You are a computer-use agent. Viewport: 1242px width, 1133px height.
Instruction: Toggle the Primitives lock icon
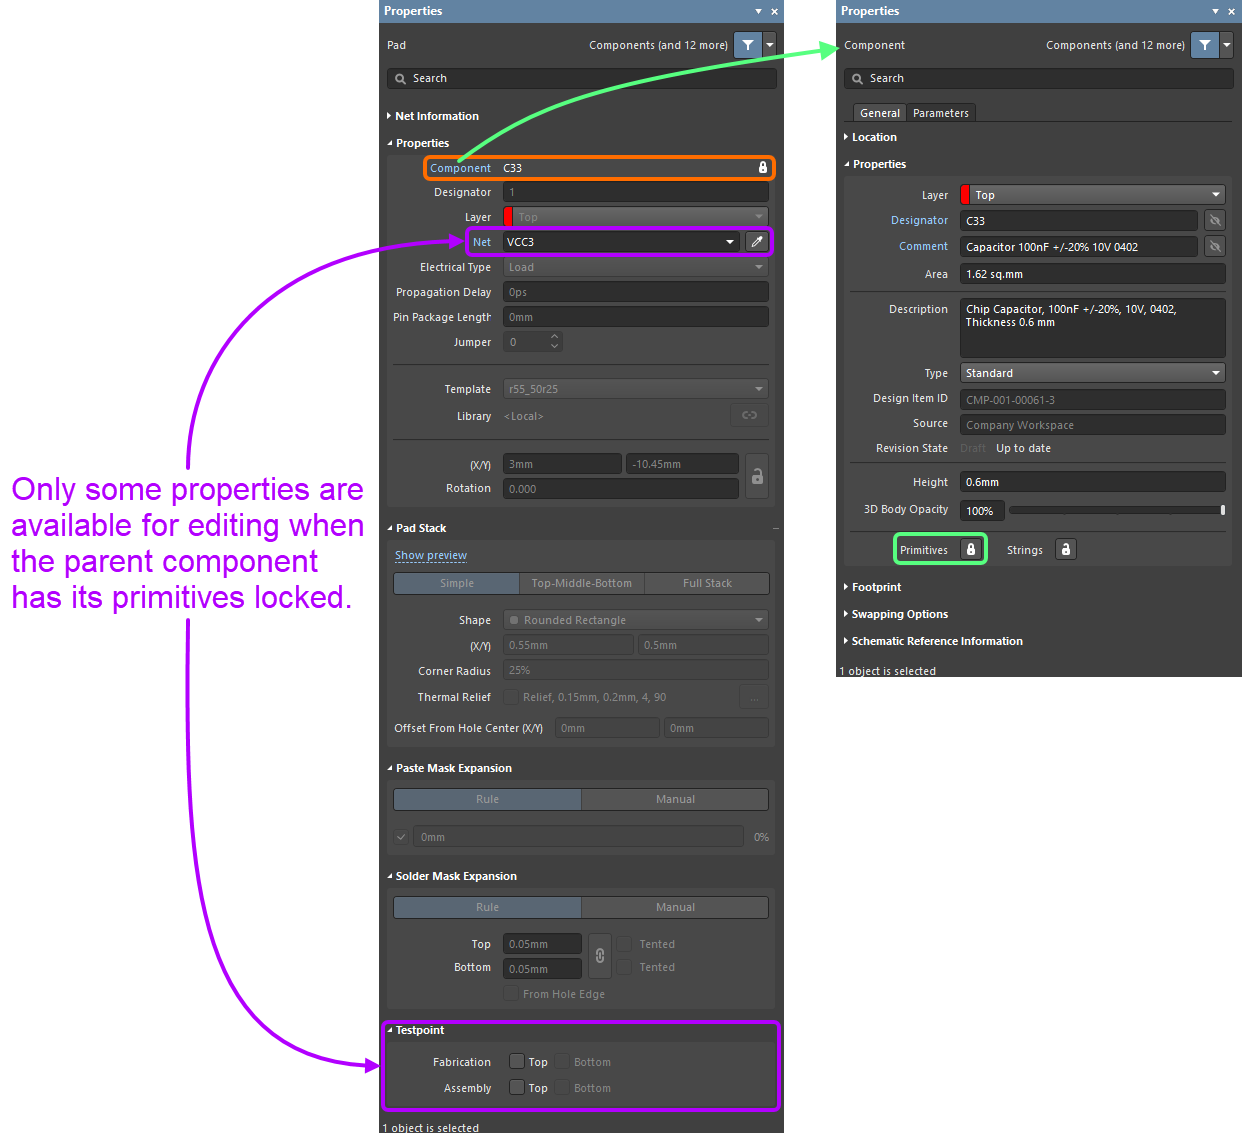(970, 550)
